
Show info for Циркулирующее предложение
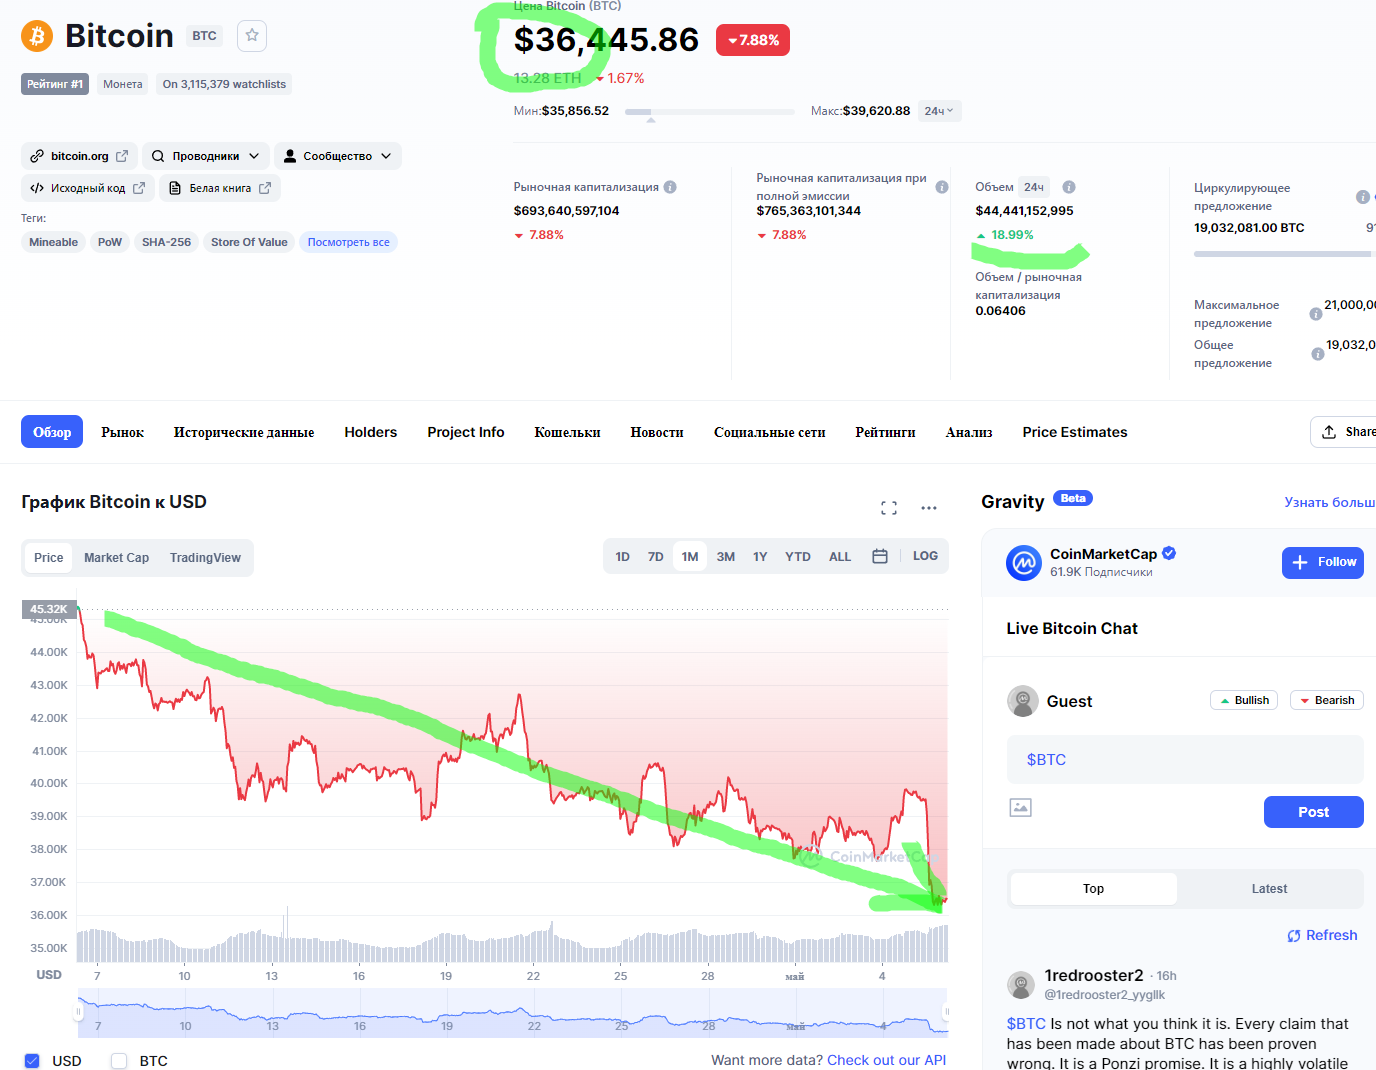1362,197
